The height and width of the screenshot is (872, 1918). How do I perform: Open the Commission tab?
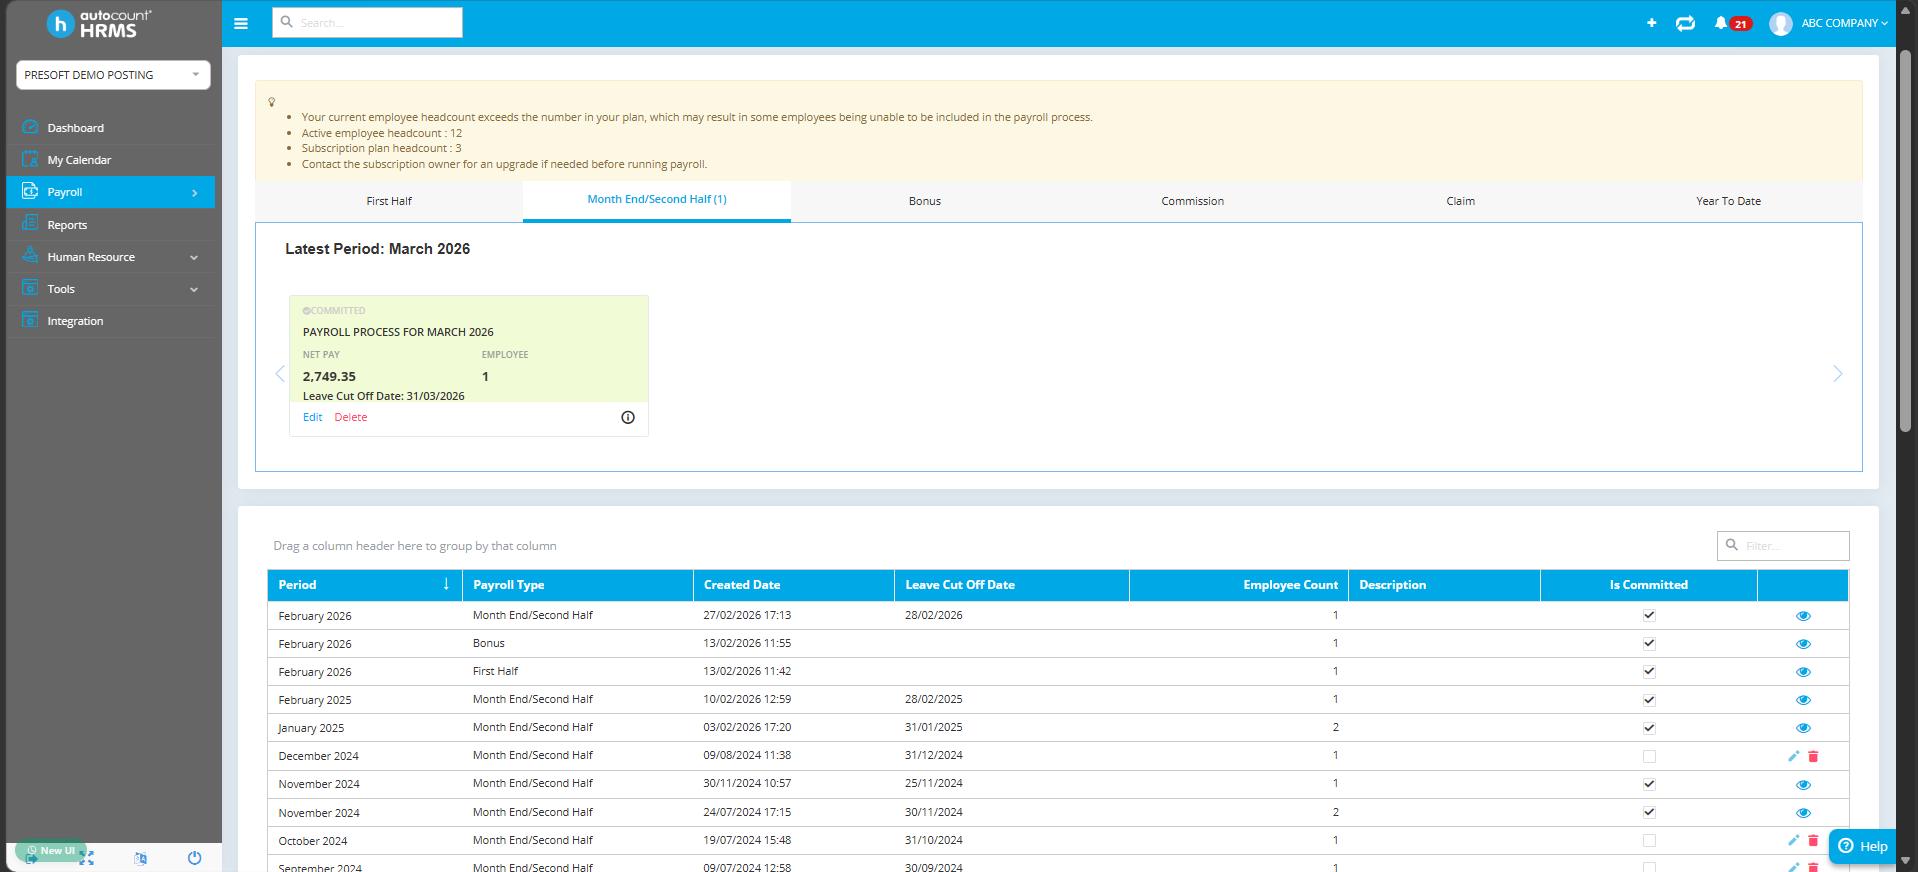[1193, 201]
